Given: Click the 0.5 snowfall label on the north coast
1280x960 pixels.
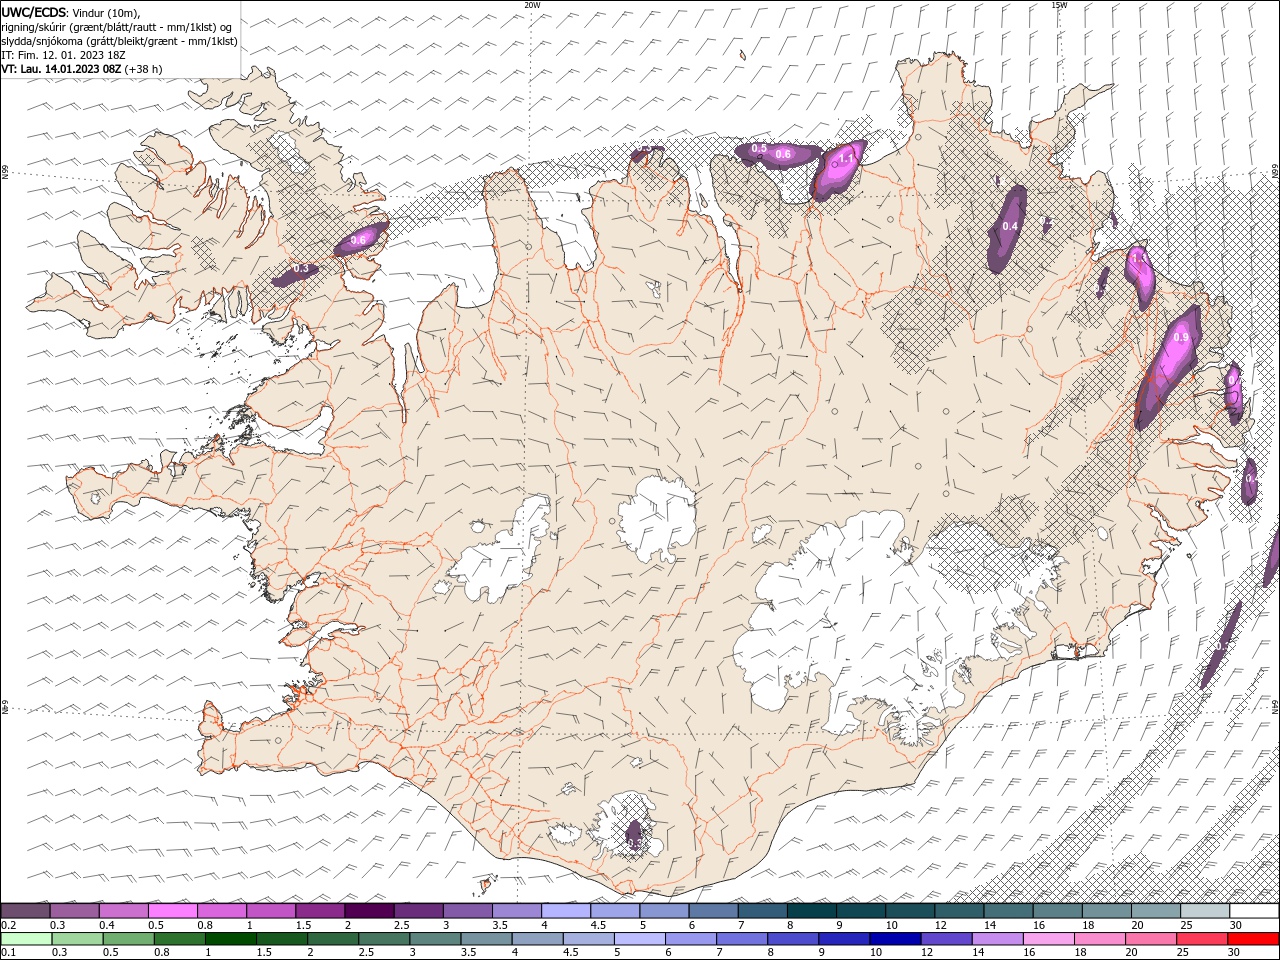Looking at the screenshot, I should 759,149.
